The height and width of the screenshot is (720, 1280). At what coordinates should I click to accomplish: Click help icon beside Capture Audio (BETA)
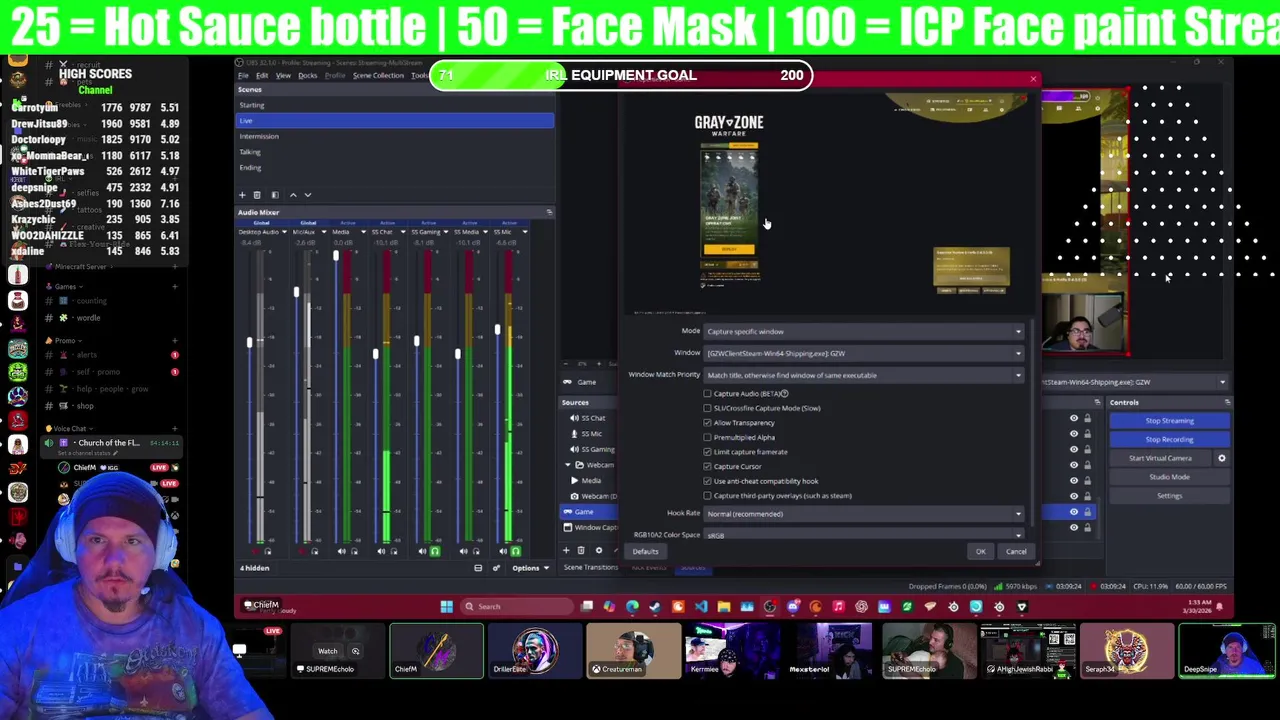click(x=784, y=393)
